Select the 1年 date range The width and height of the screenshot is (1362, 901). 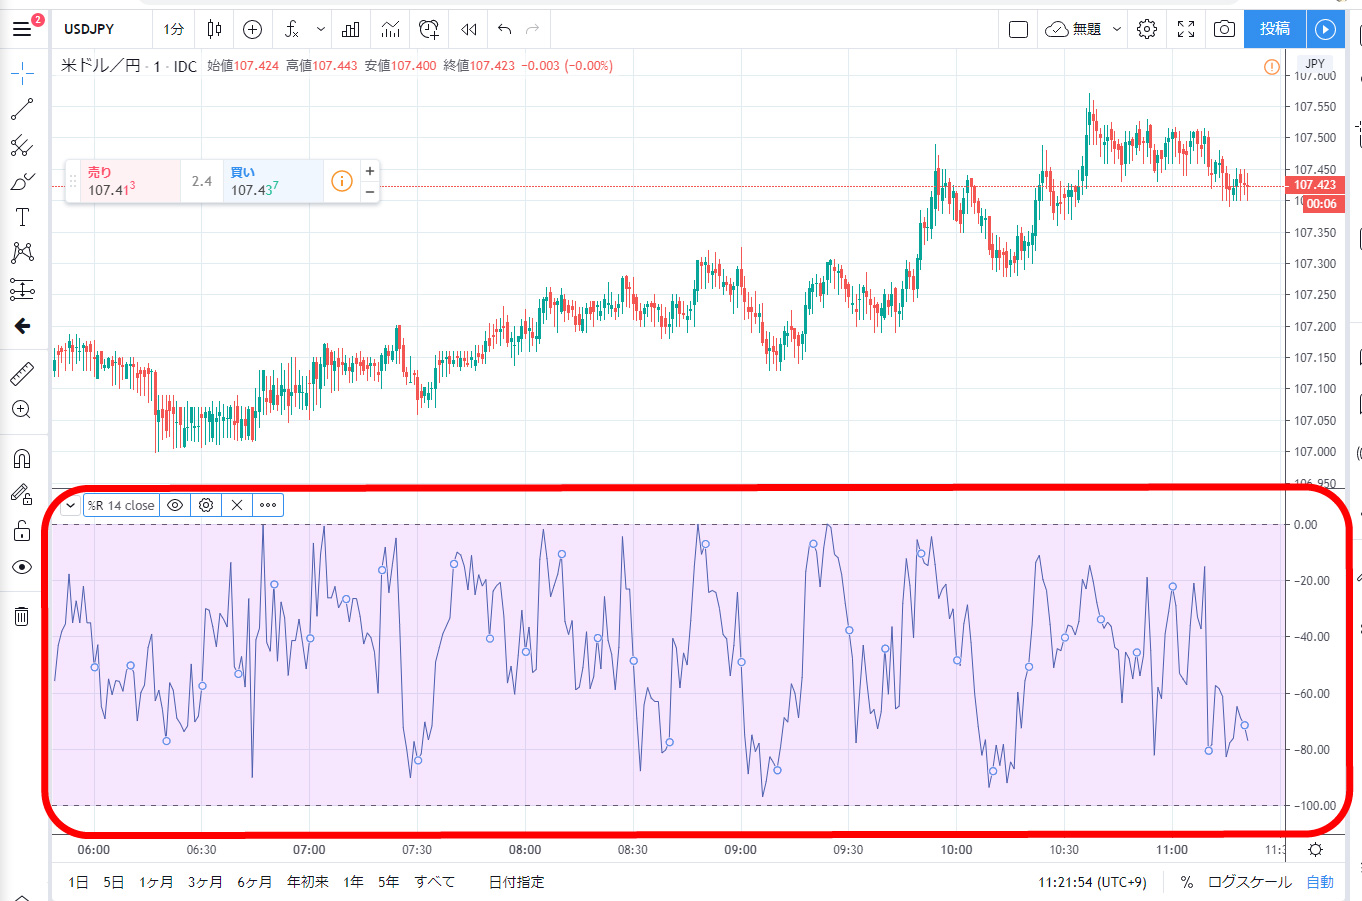tap(353, 882)
